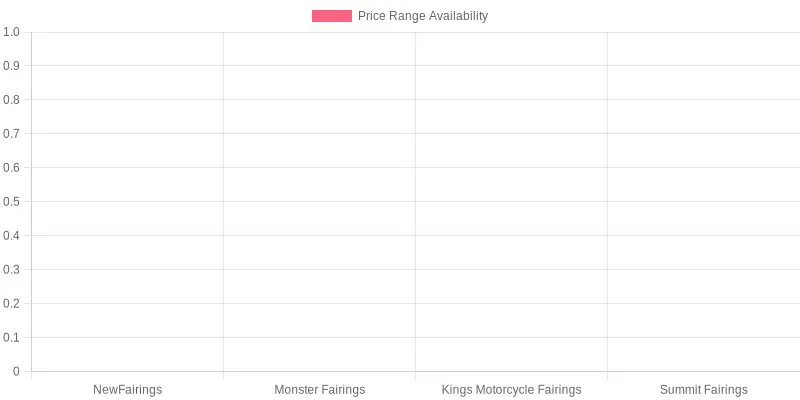
Task: Select the 0.7 value on y-axis
Action: (11, 134)
